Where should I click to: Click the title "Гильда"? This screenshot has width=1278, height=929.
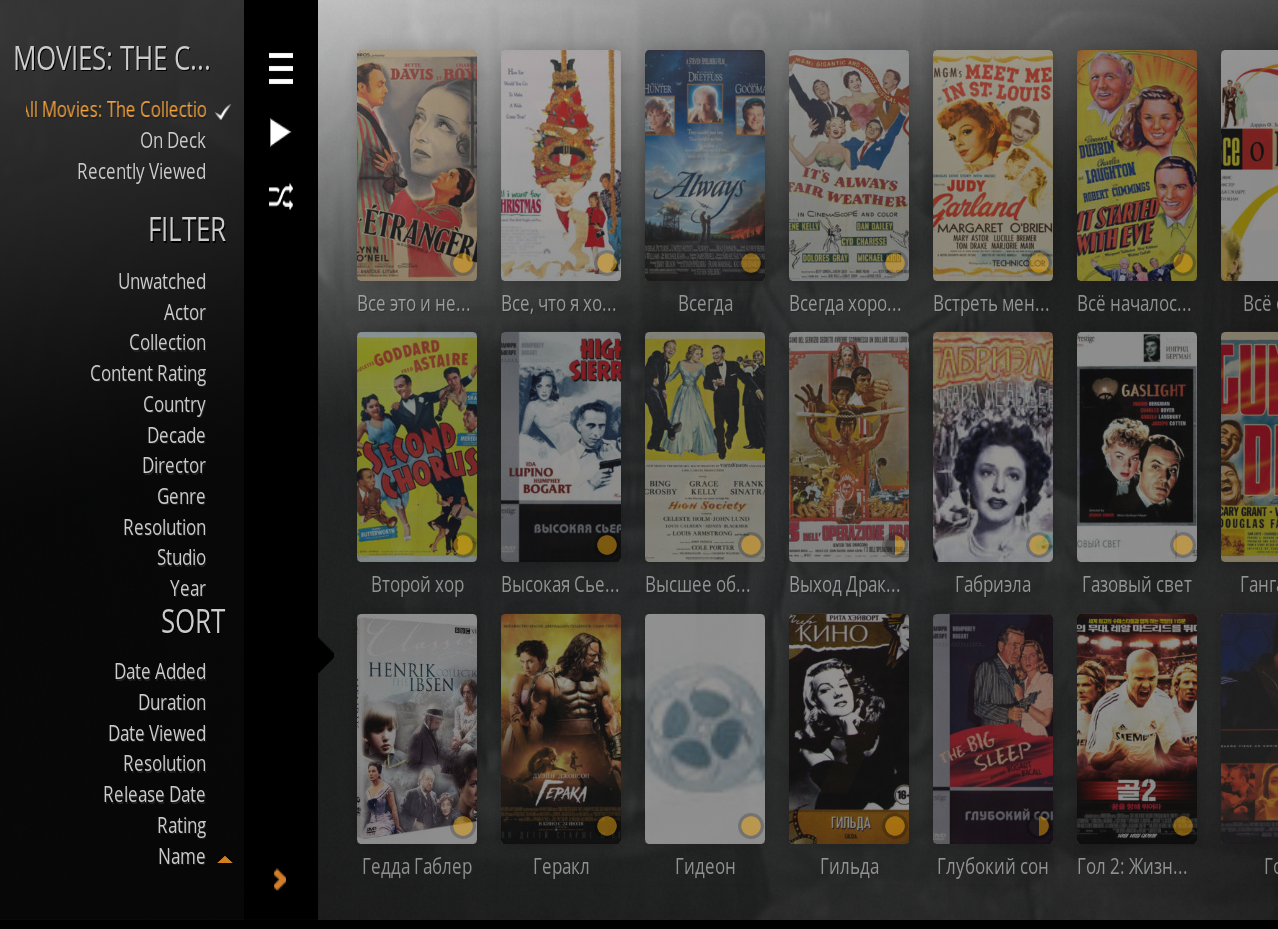849,867
